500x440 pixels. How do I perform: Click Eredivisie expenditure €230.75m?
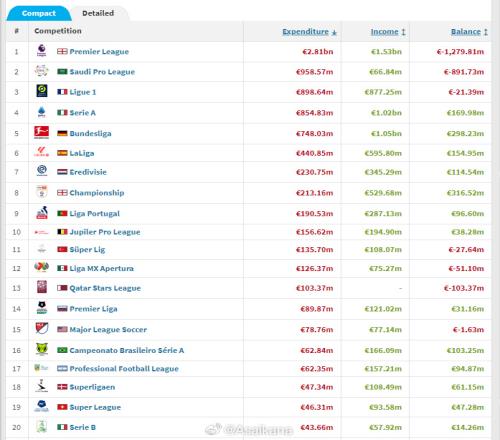314,172
